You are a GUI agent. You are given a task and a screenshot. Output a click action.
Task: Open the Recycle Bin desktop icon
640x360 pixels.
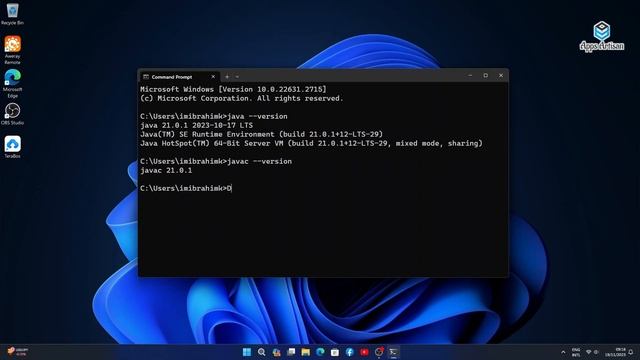[12, 13]
